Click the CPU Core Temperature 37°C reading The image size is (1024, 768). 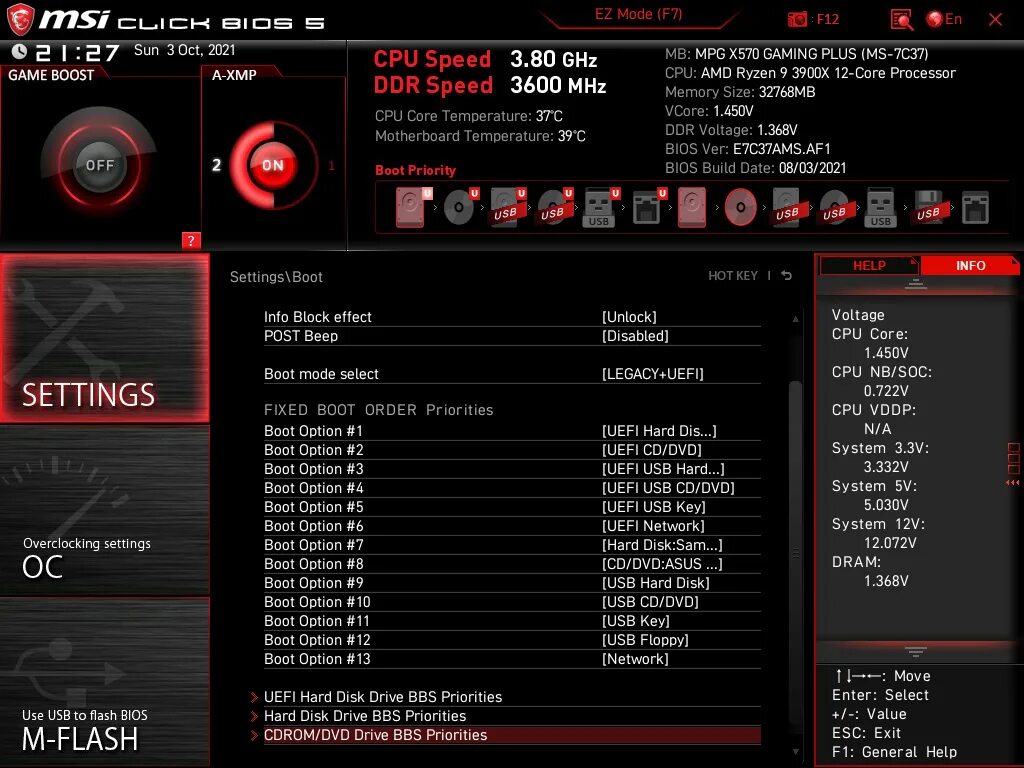point(468,116)
